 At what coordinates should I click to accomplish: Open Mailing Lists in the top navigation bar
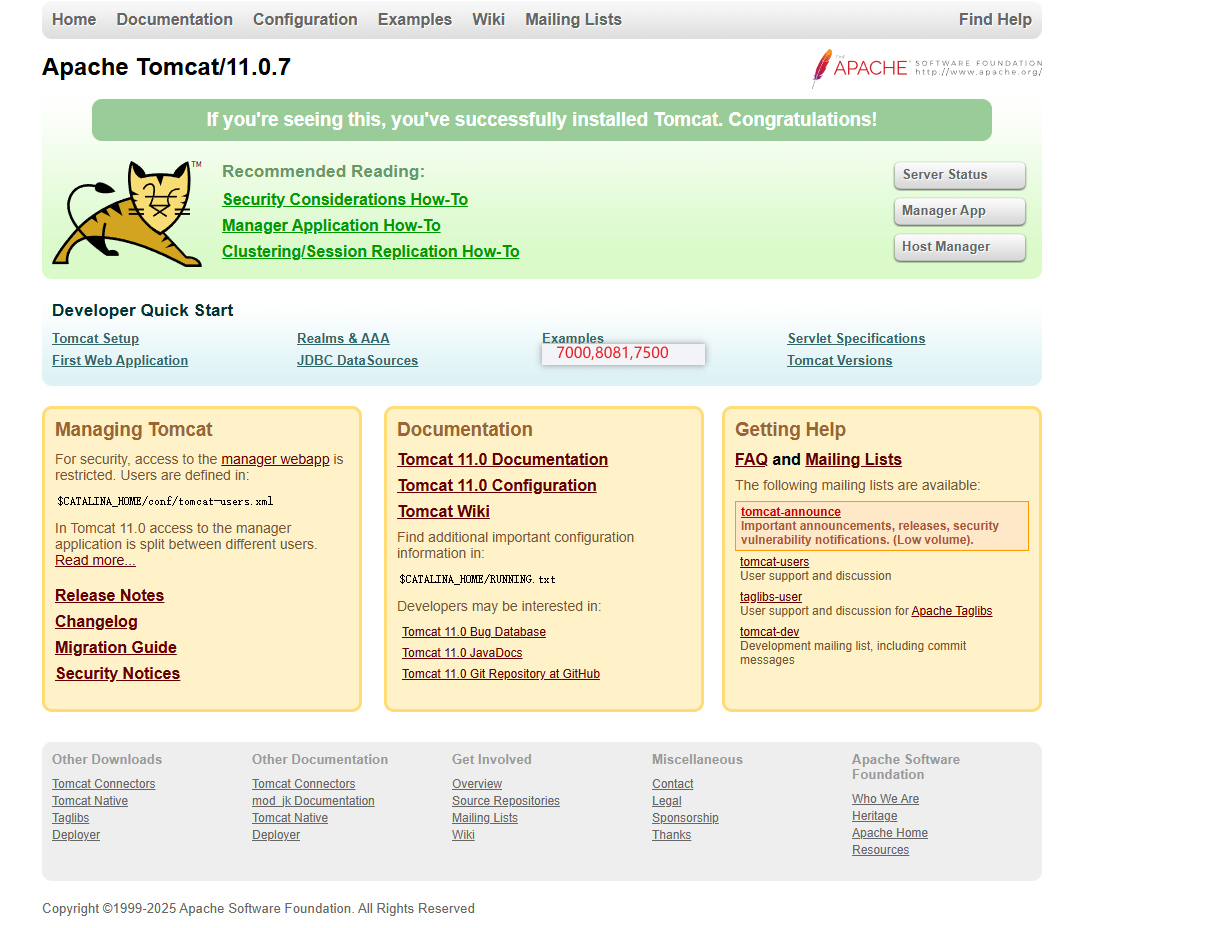573,19
